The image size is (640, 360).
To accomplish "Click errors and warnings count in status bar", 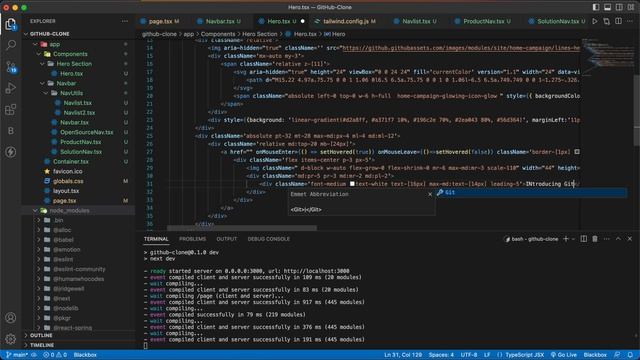I will click(55, 355).
